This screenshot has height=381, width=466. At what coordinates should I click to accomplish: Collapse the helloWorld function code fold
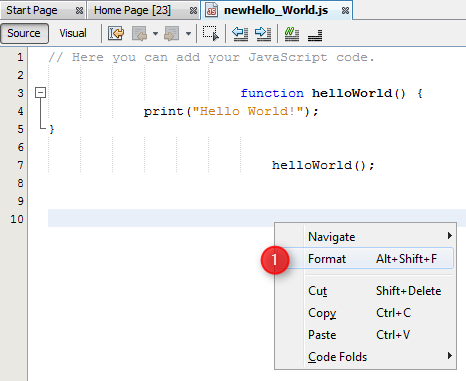tap(41, 93)
